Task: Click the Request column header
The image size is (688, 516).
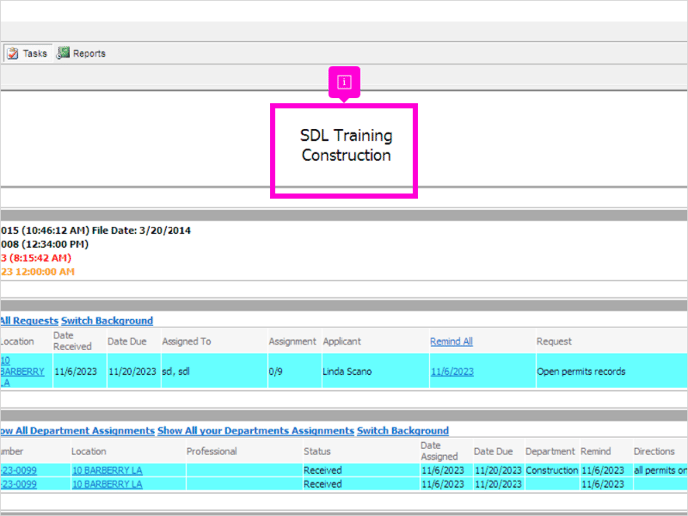Action: (554, 341)
